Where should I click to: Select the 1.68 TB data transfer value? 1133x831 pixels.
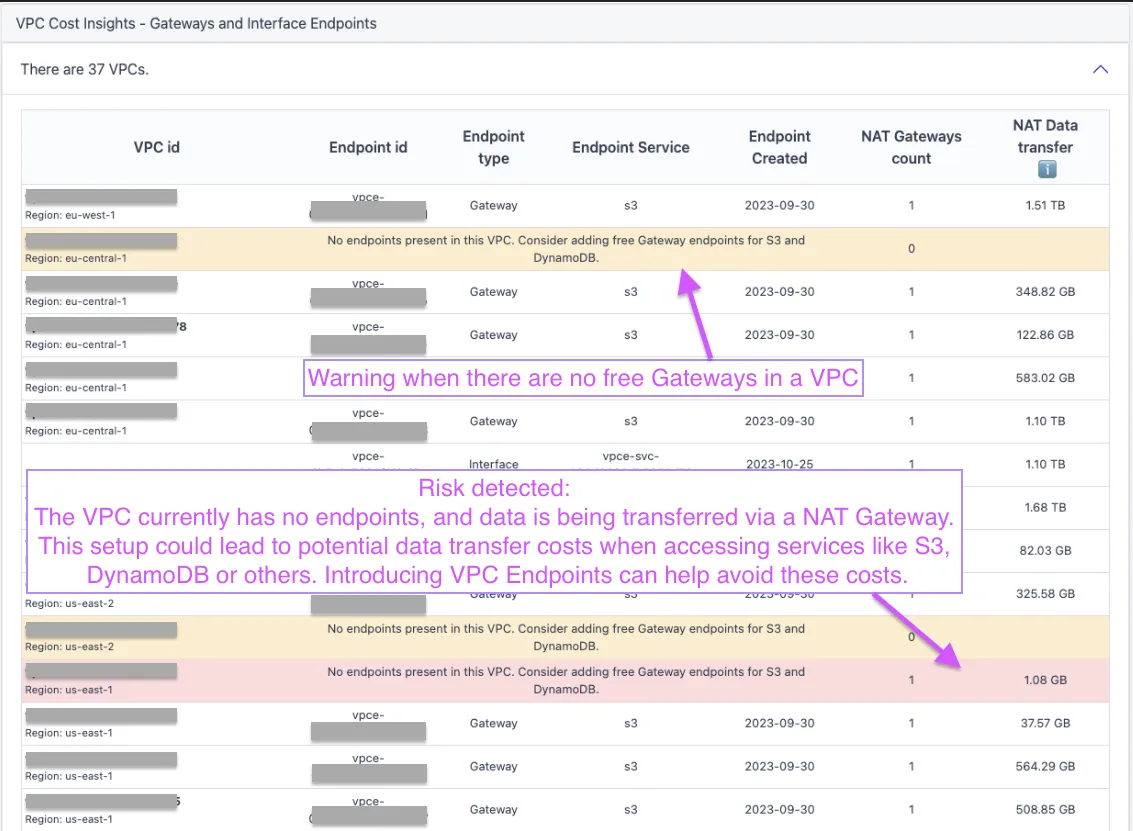pos(1046,507)
